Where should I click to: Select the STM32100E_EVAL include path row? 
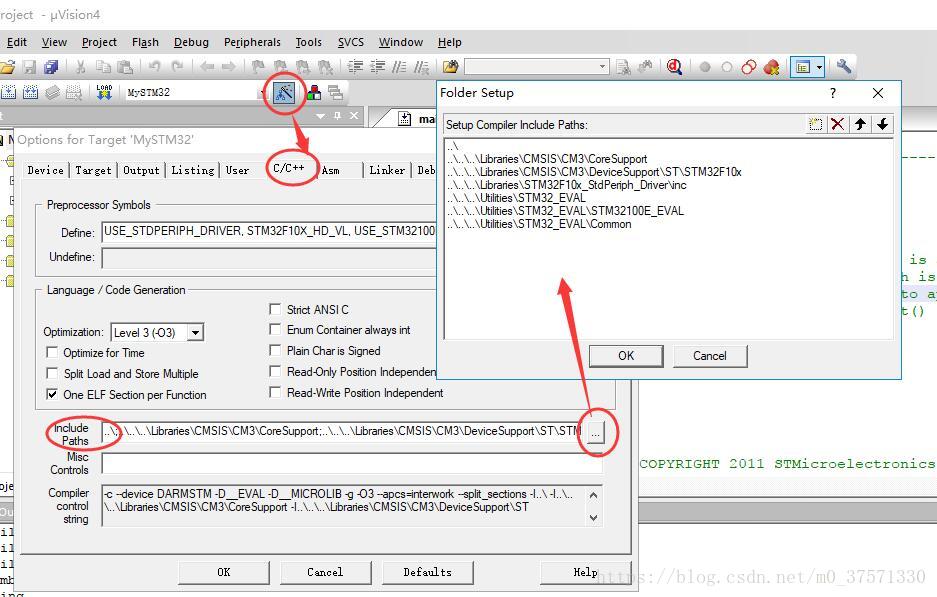[x=565, y=211]
